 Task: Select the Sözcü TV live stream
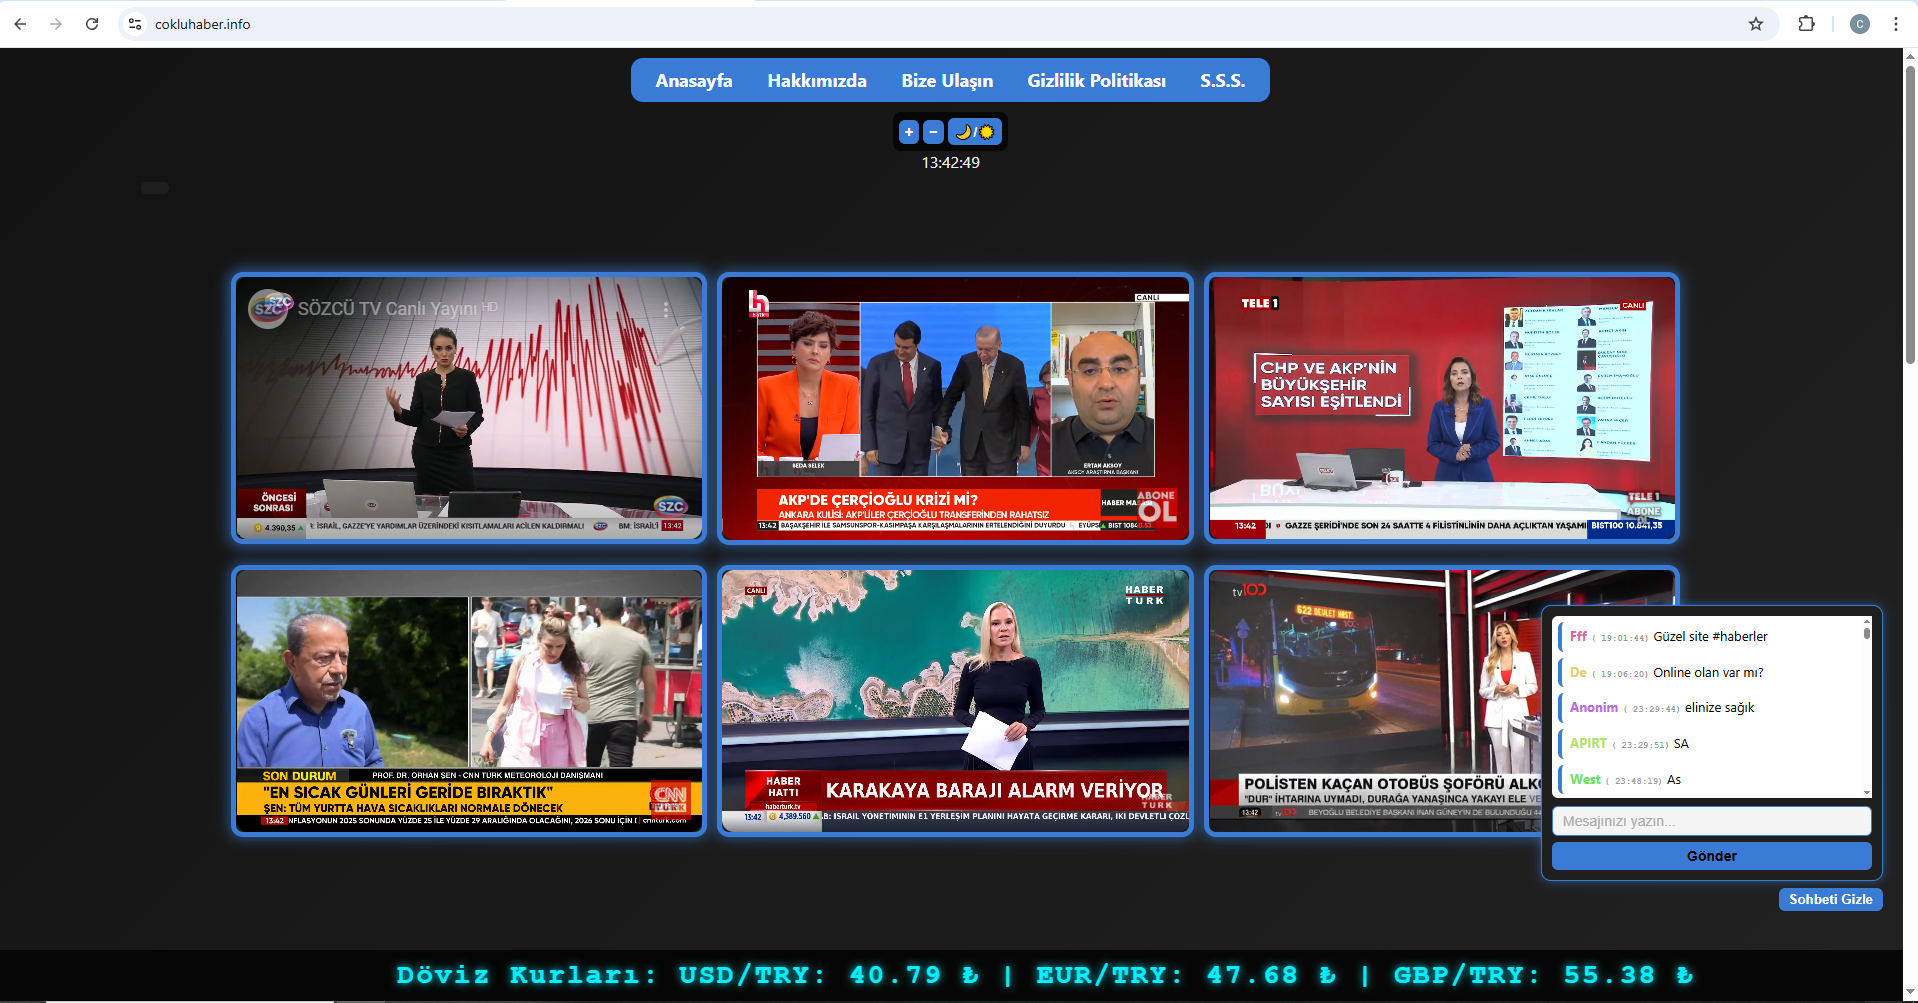(x=469, y=408)
